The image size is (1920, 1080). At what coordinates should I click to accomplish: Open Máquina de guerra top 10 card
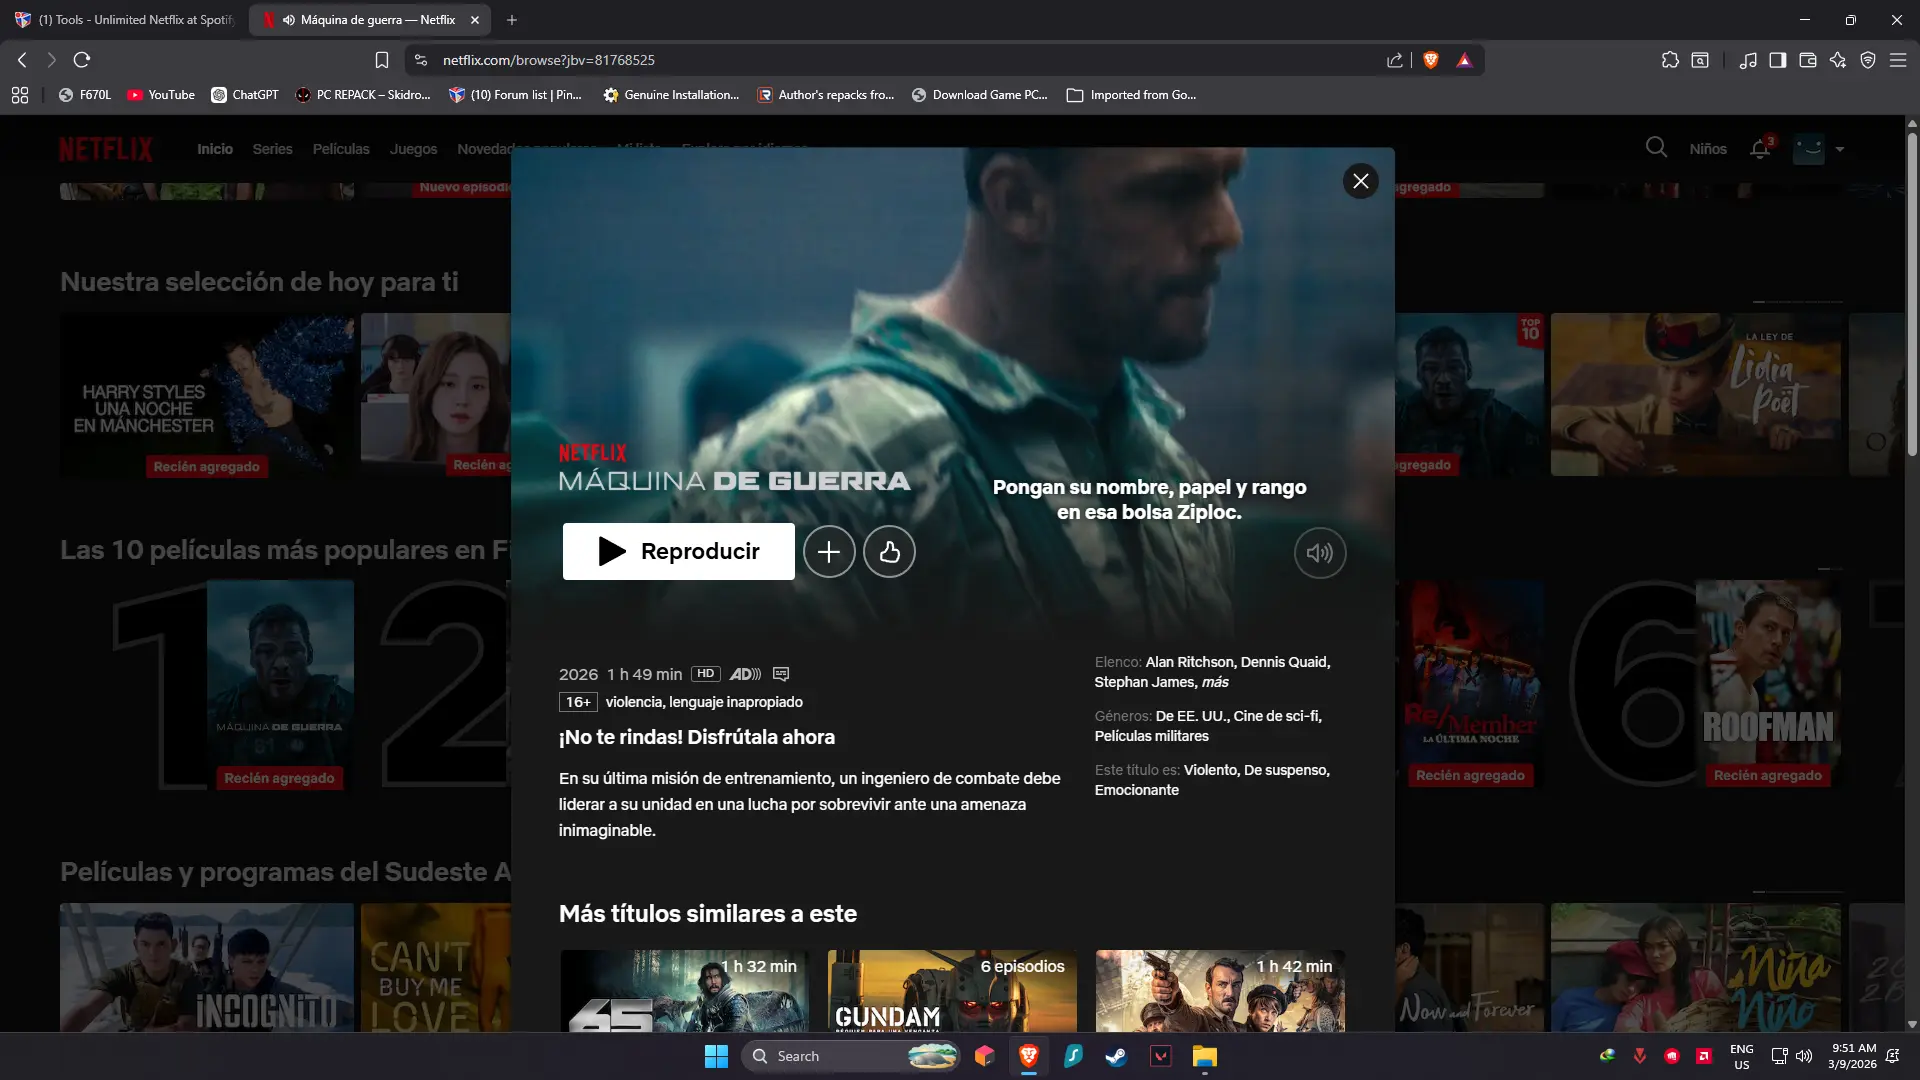[280, 685]
